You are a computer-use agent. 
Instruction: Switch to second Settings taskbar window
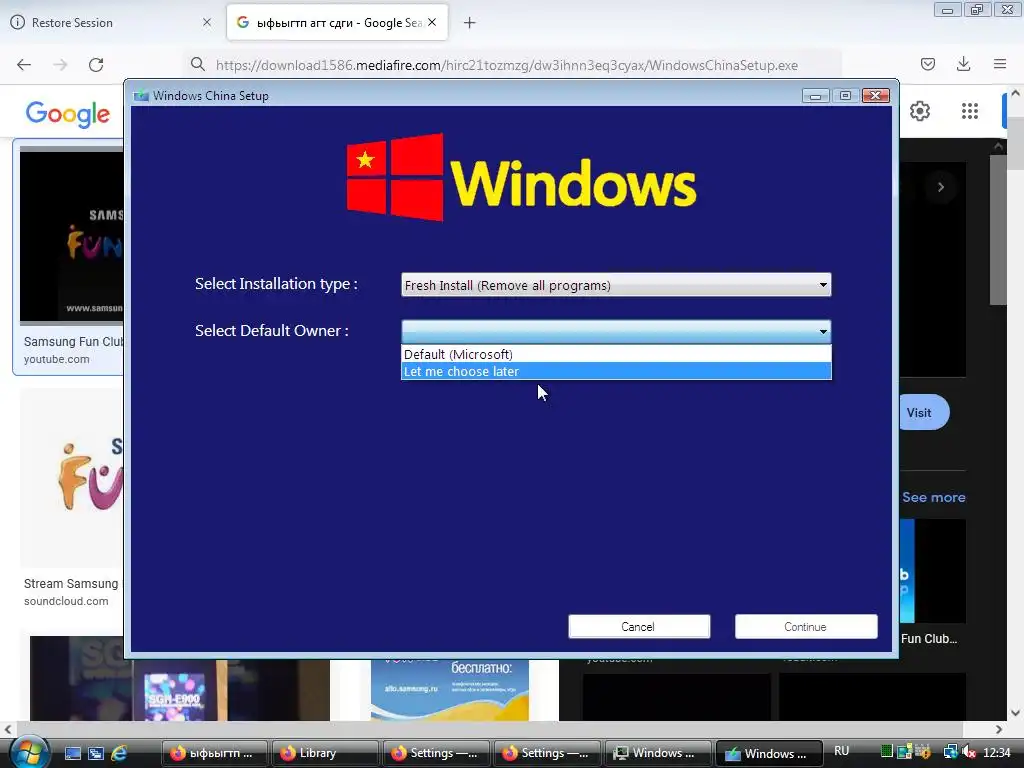coord(547,753)
